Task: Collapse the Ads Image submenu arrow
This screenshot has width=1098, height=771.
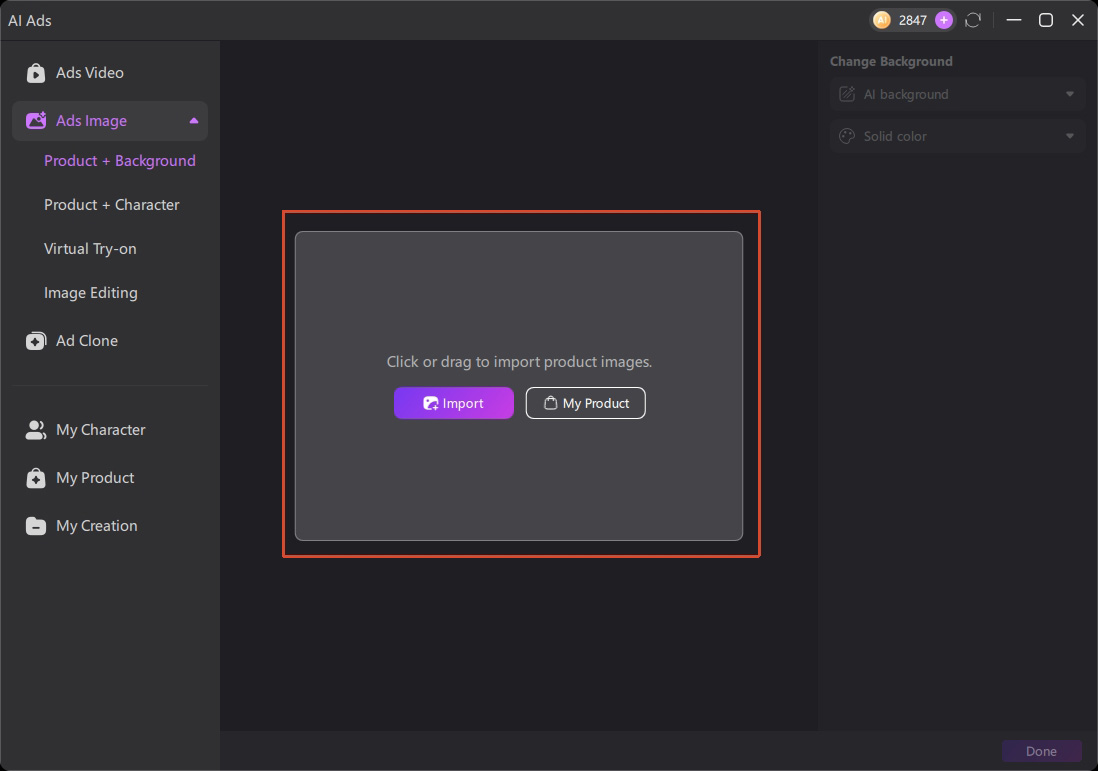Action: click(x=194, y=120)
